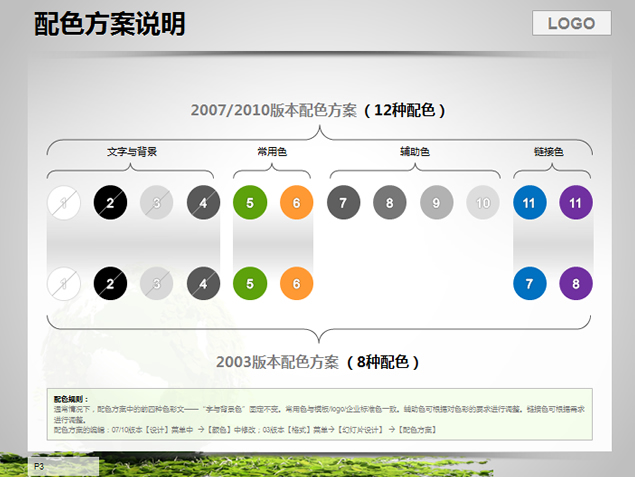Click the purple circle 11 in top row
This screenshot has height=477, width=635.
(576, 202)
